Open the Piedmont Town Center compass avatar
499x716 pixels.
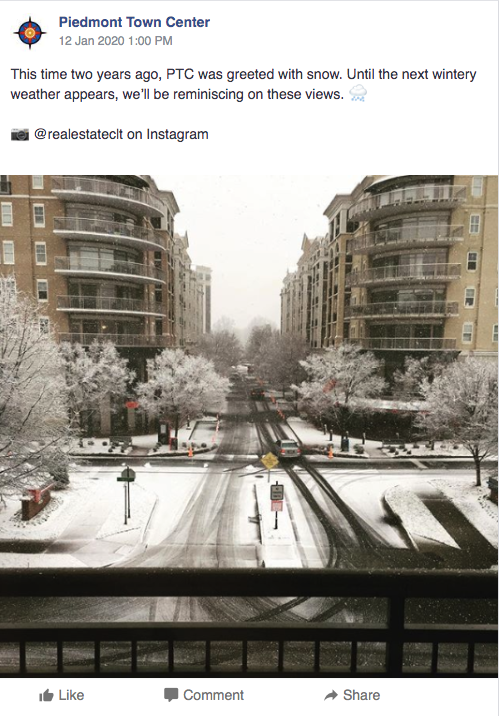click(x=30, y=32)
